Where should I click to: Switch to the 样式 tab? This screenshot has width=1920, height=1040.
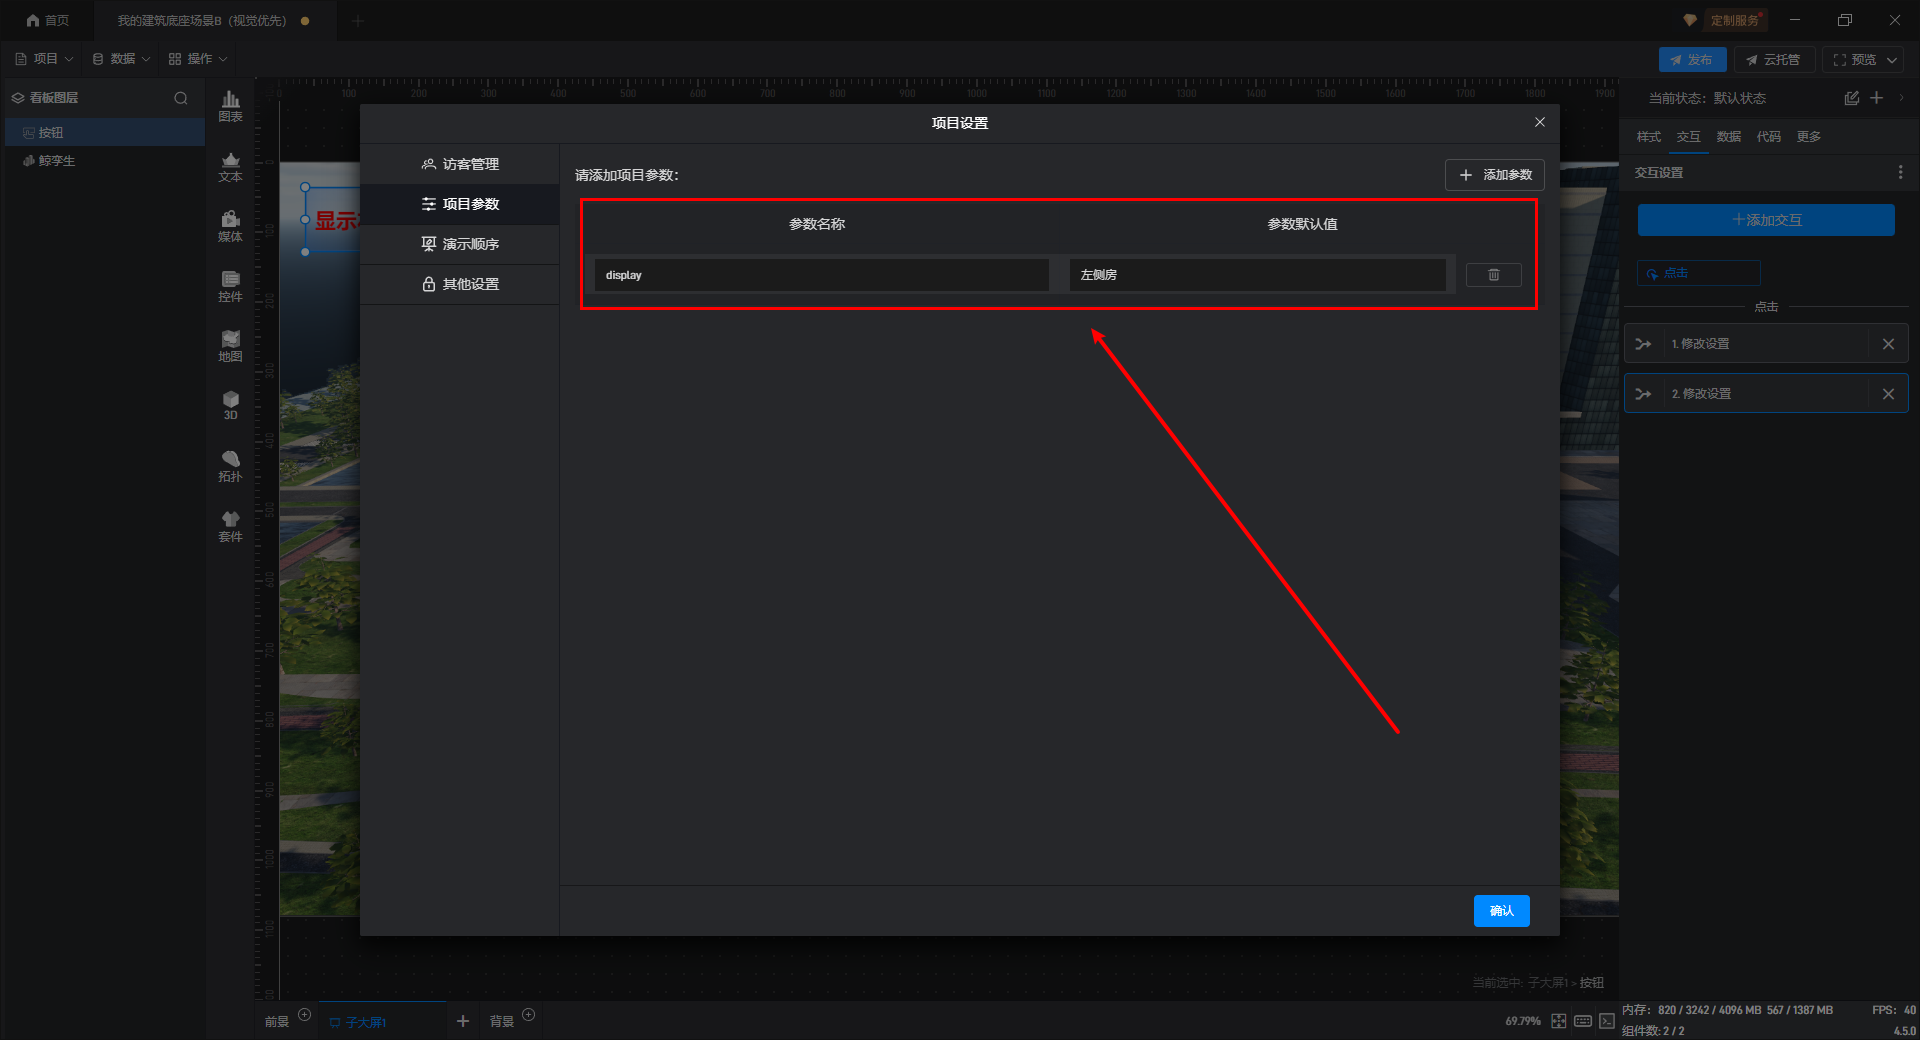(x=1649, y=137)
